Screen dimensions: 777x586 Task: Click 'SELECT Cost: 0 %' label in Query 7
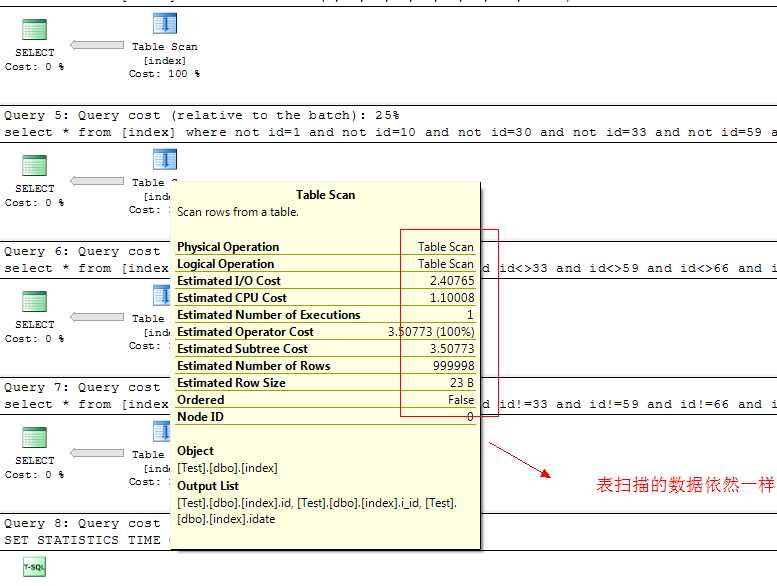[x=35, y=468]
